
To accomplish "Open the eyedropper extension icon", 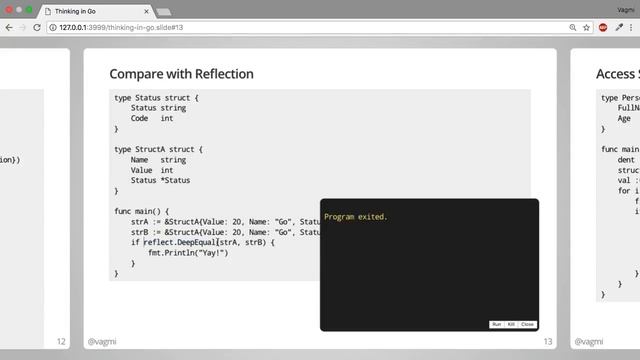I will coord(619,27).
